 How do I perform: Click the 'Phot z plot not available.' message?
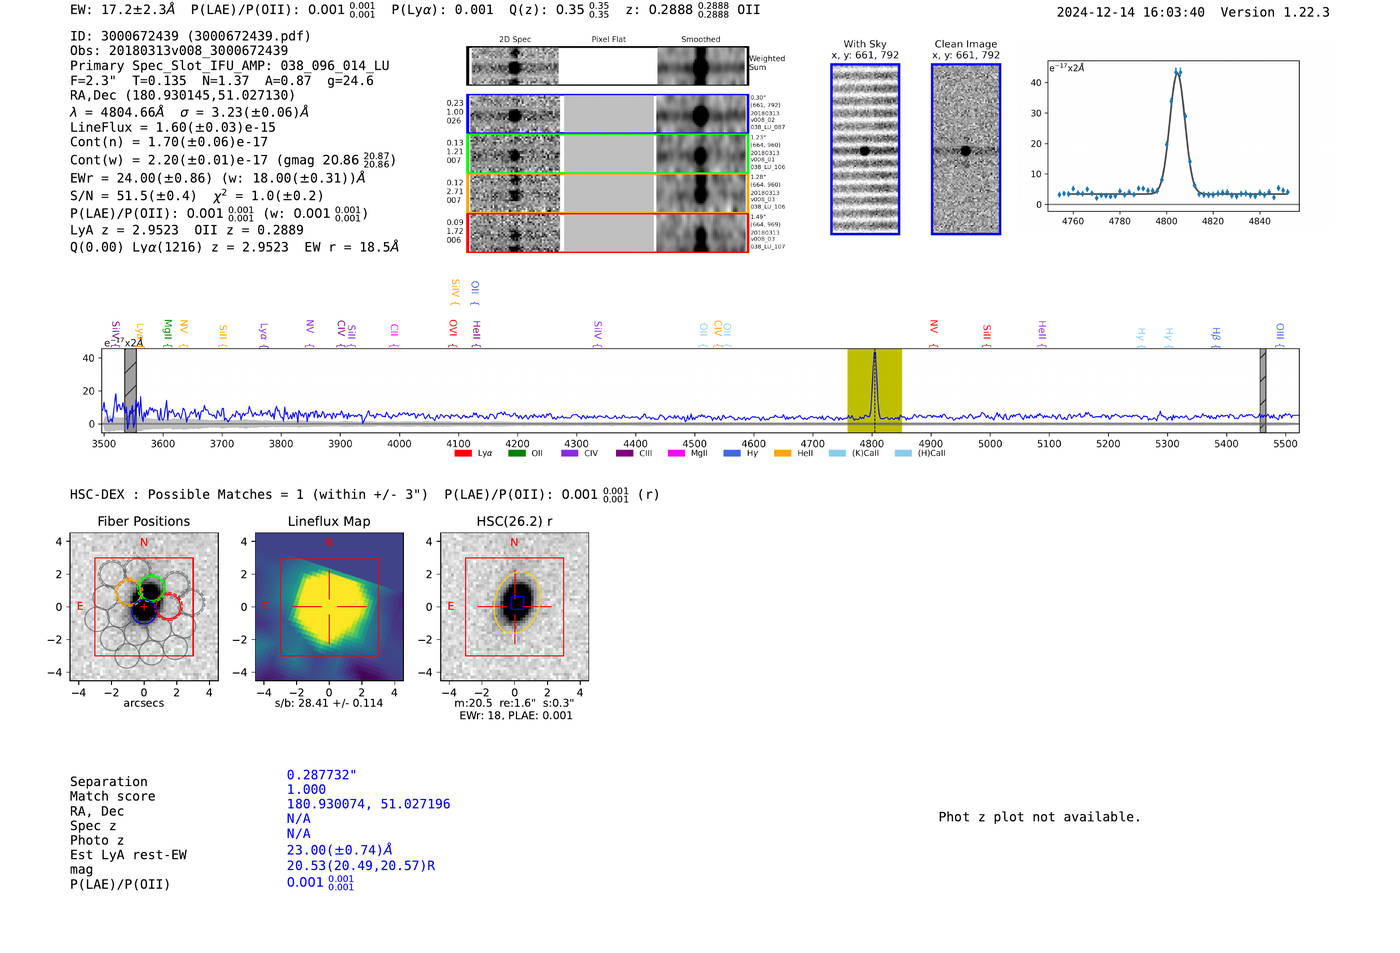pos(1039,817)
